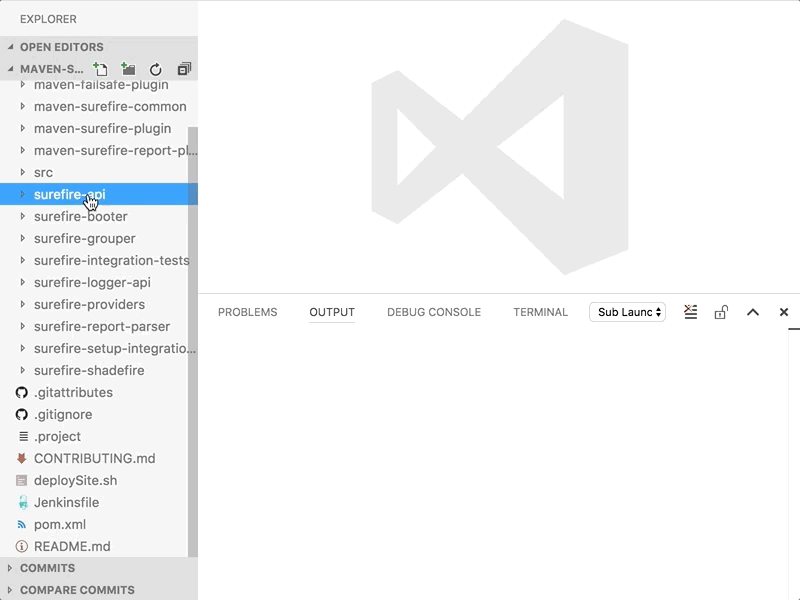Clear the output panel

(x=690, y=312)
